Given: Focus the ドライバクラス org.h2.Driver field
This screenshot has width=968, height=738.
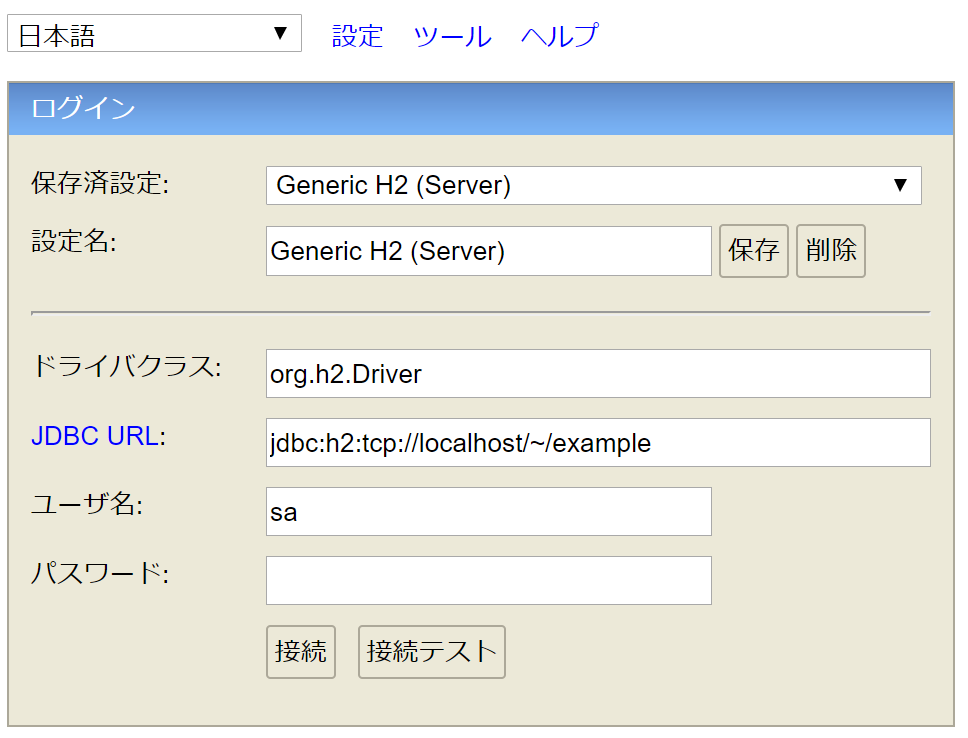Looking at the screenshot, I should [598, 374].
